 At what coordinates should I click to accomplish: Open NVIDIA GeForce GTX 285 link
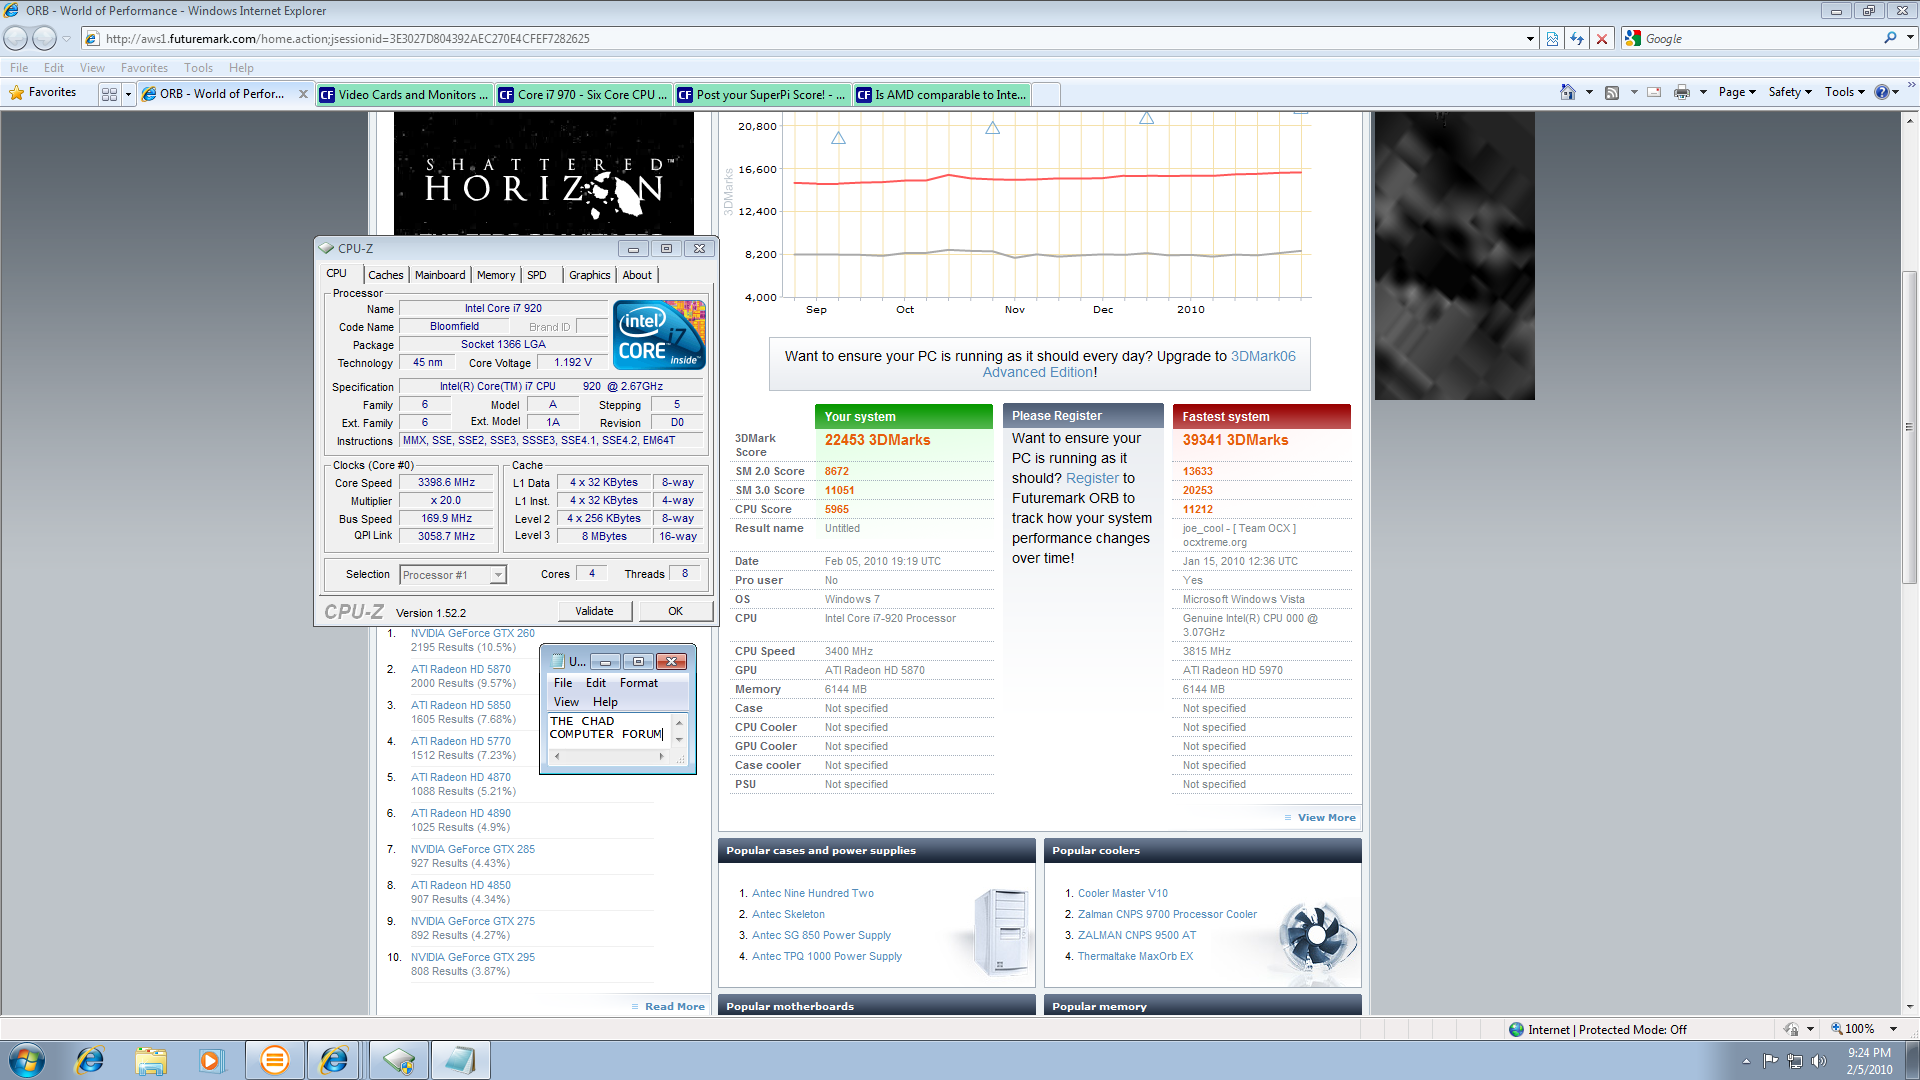click(472, 849)
